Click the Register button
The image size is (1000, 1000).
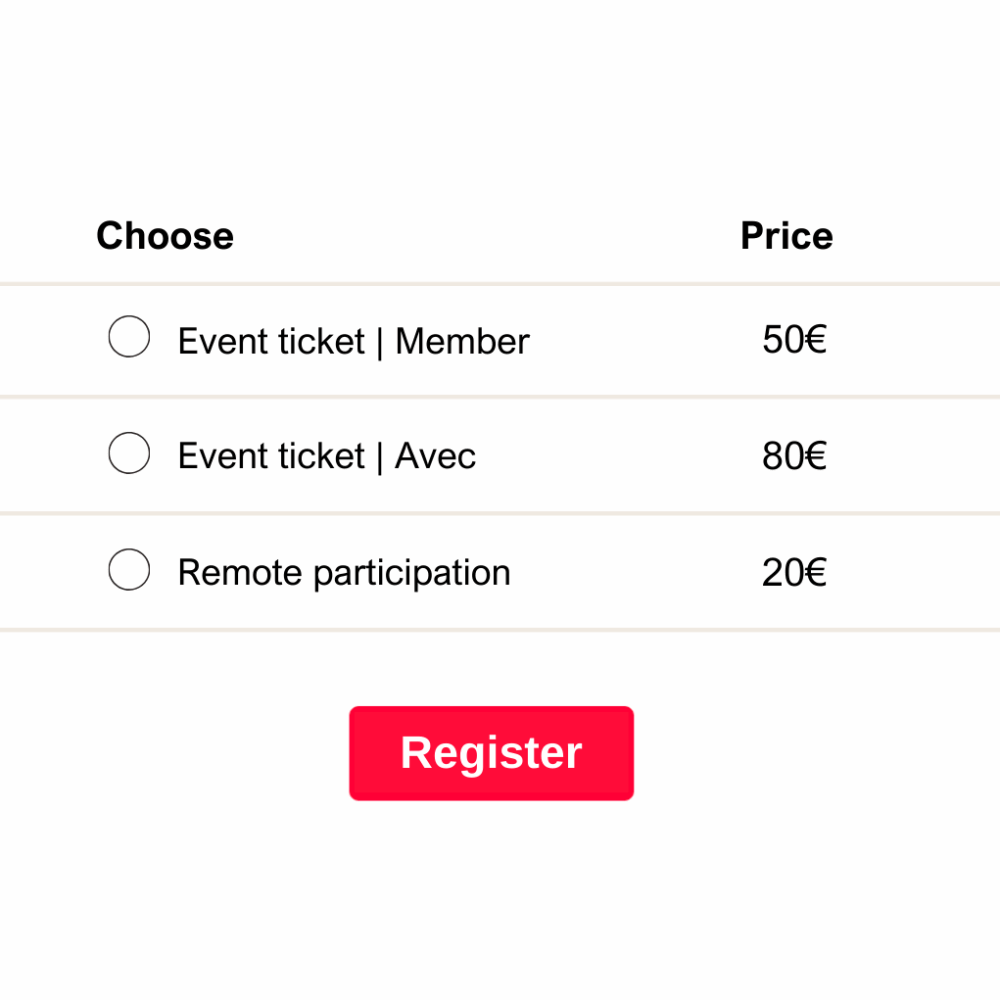pyautogui.click(x=490, y=752)
